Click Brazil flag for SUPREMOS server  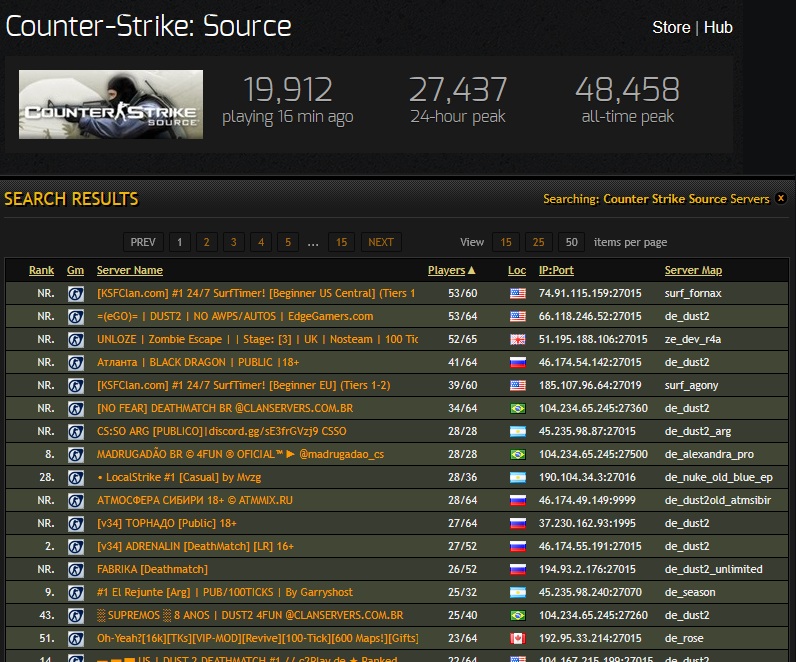point(518,616)
